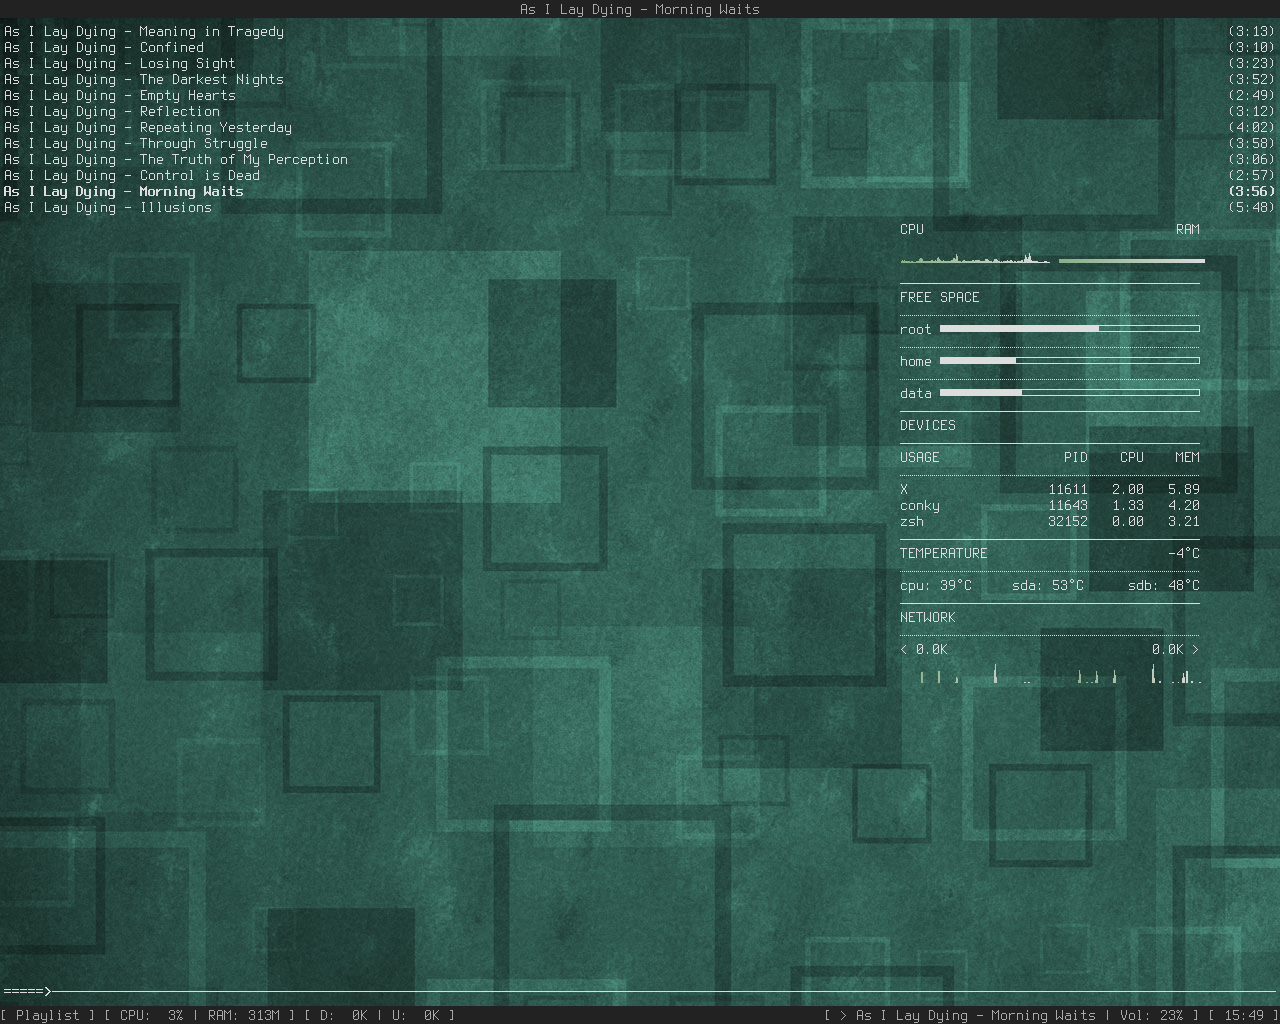Click the X process row
The image size is (1280, 1024).
tap(1050, 490)
